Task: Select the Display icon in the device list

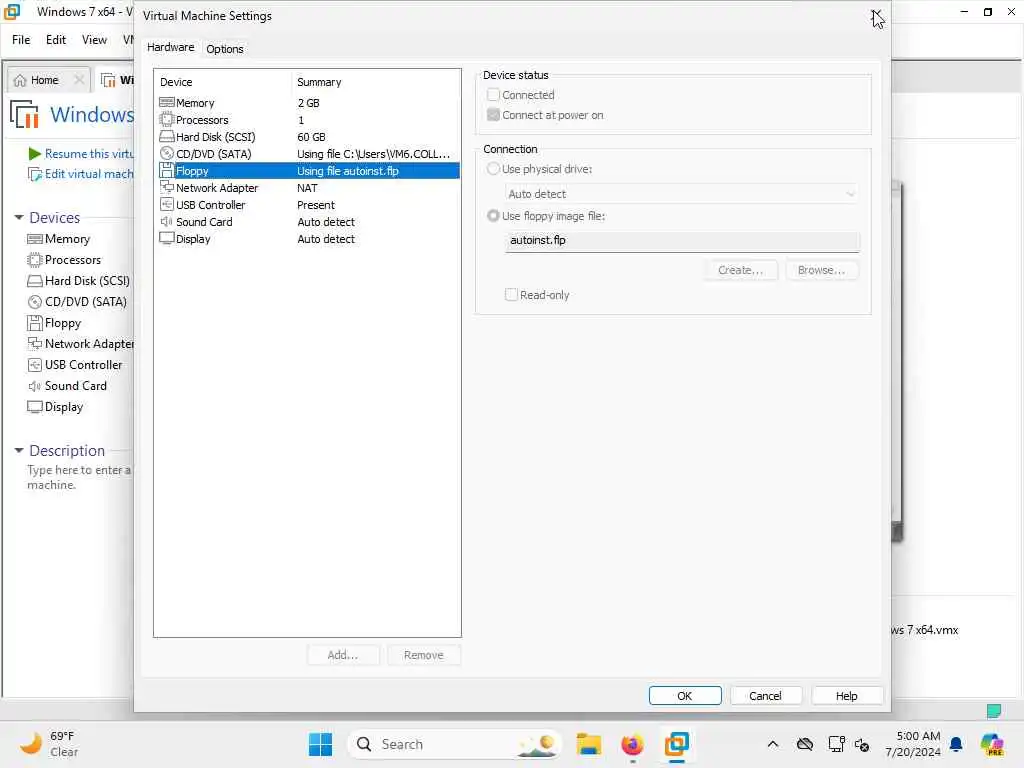Action: (167, 238)
